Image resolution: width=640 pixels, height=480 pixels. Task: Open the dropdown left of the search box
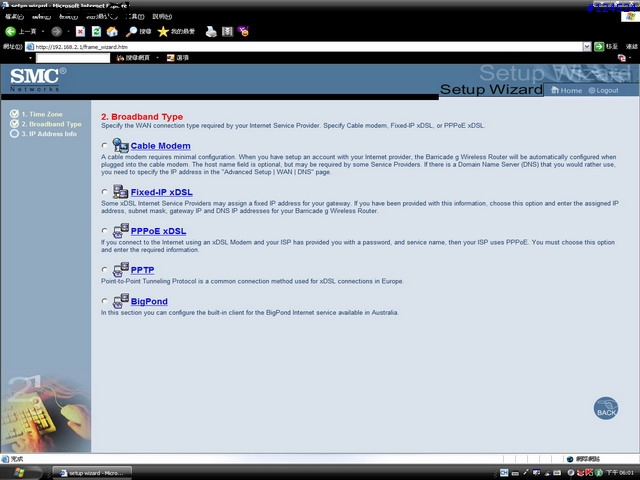pyautogui.click(x=31, y=58)
